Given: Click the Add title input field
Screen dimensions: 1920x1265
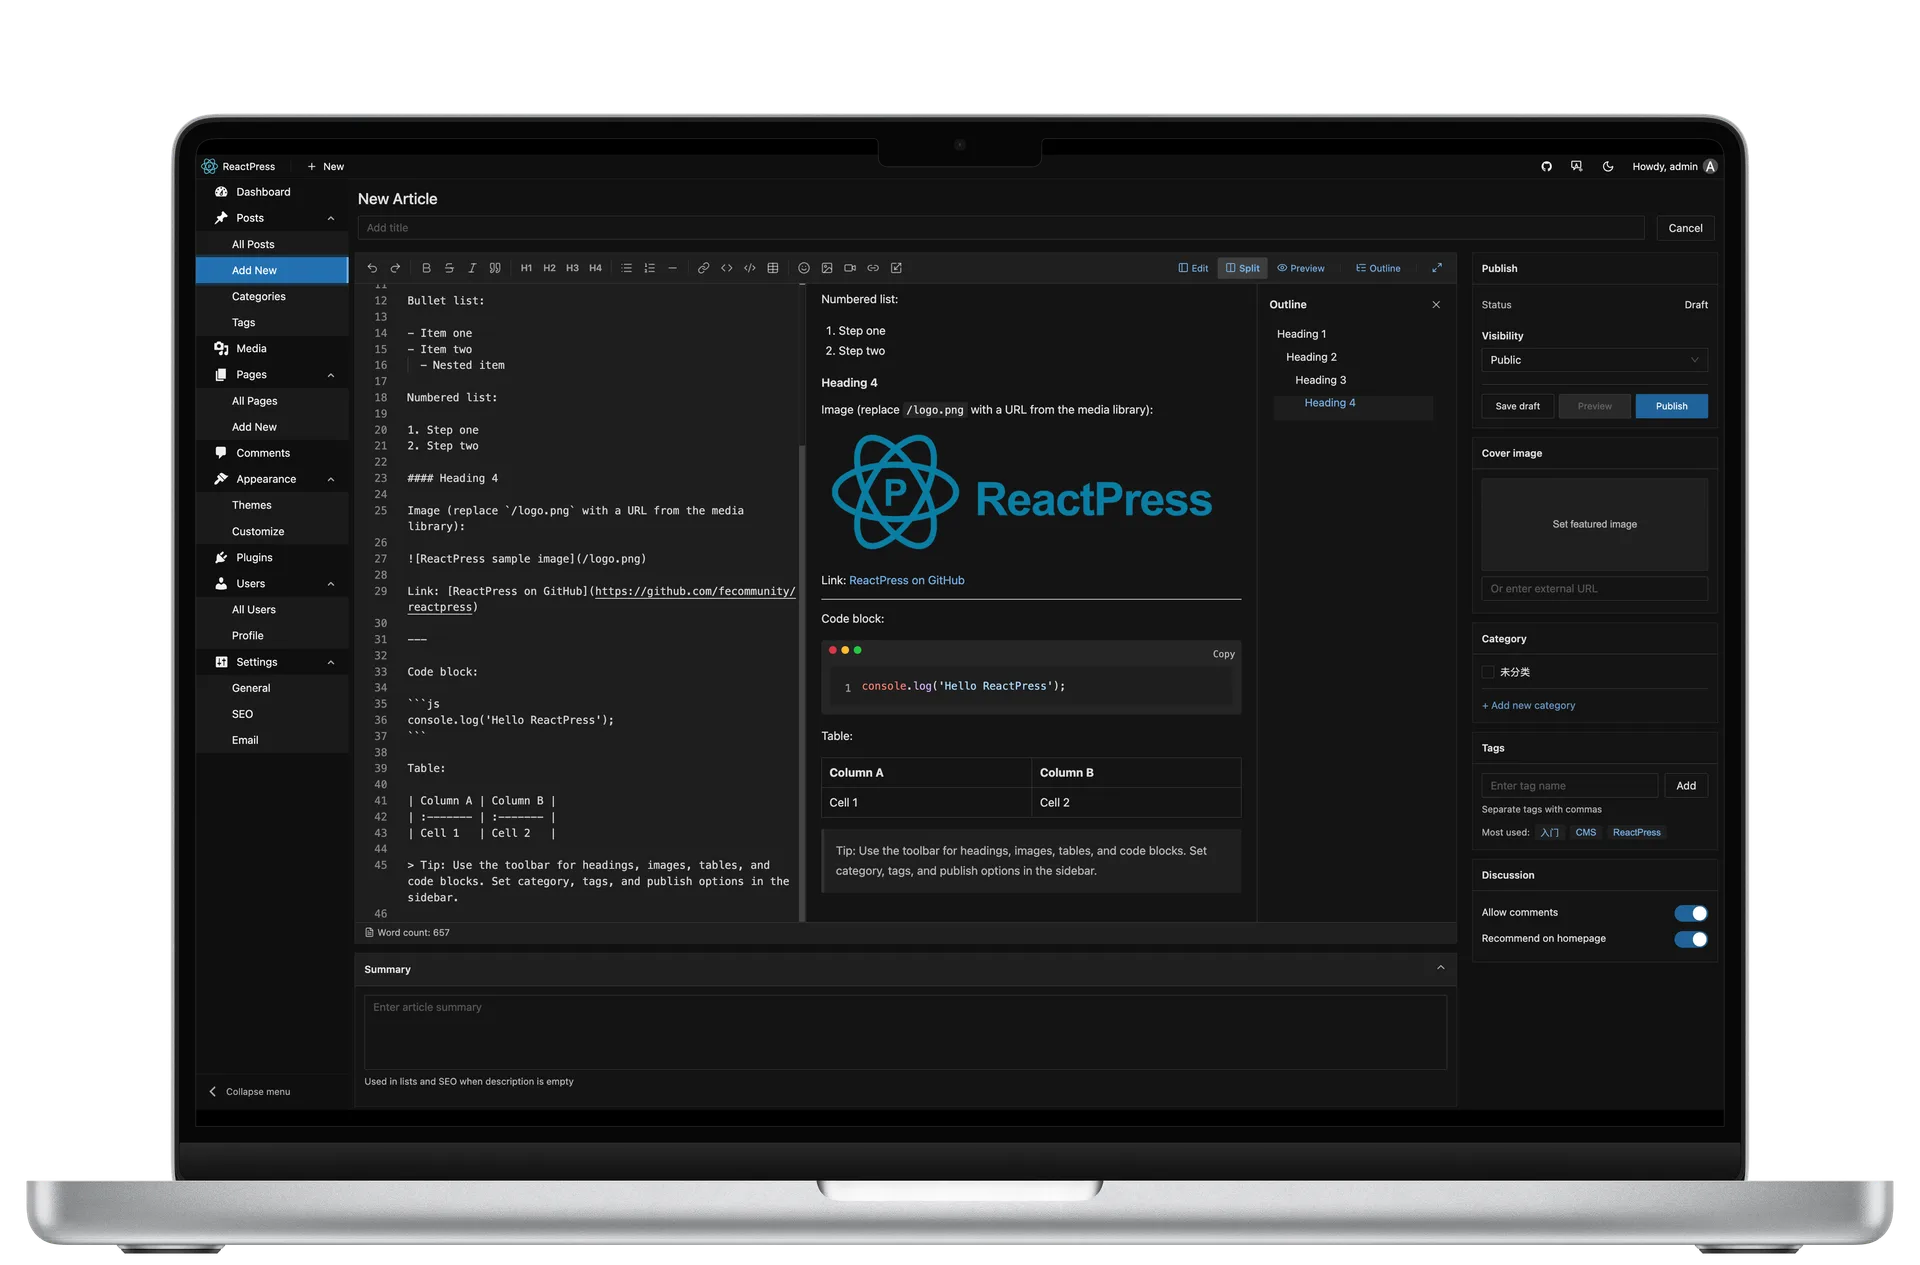Looking at the screenshot, I should (x=1000, y=228).
